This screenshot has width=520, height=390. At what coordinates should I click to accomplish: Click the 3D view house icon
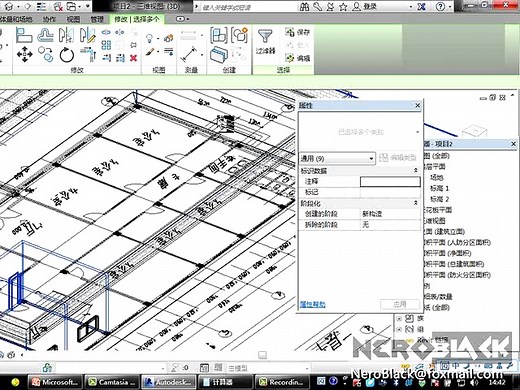pos(9,6)
